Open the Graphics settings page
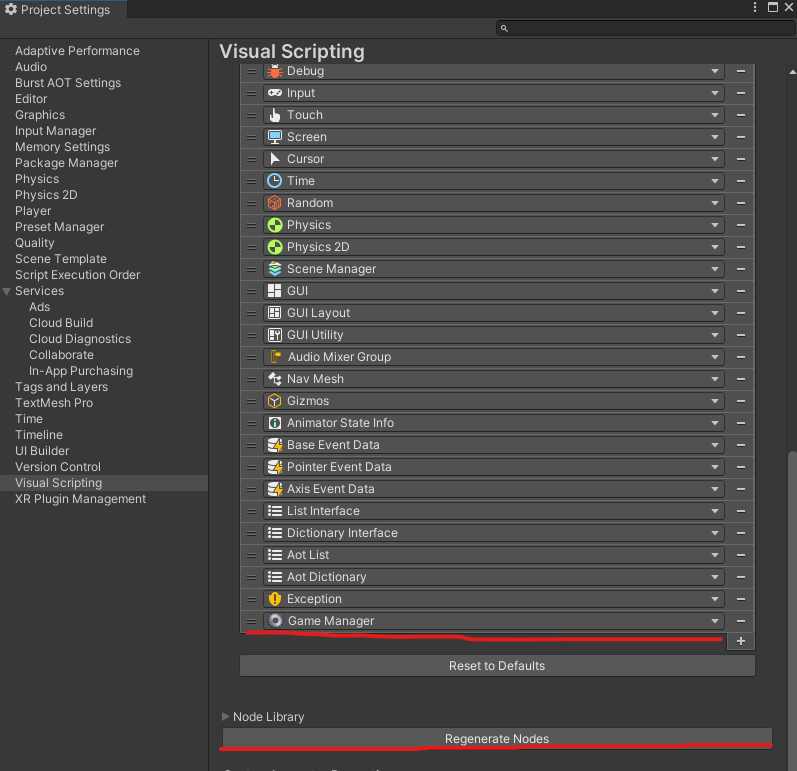The height and width of the screenshot is (771, 797). point(40,115)
